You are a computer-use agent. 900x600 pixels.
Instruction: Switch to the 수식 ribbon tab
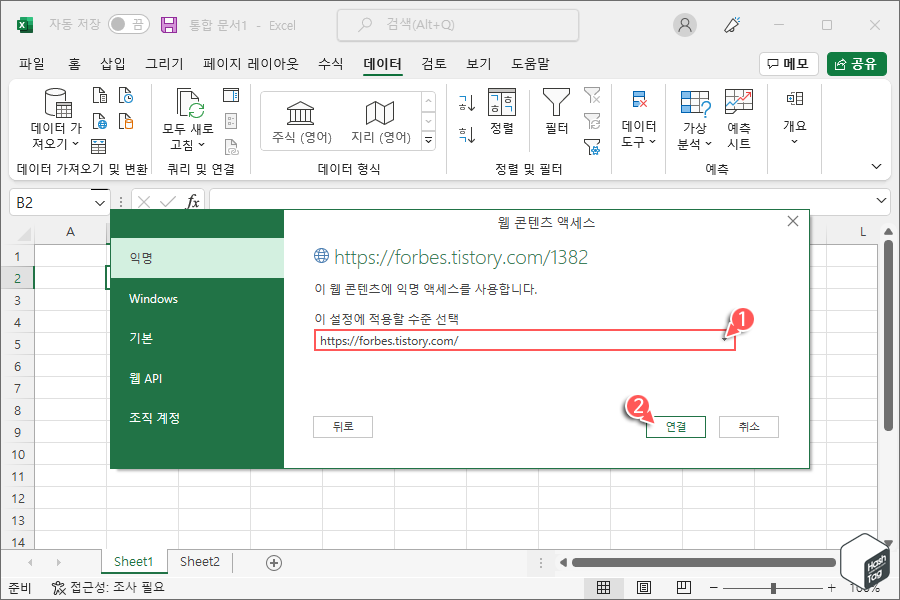click(x=330, y=63)
